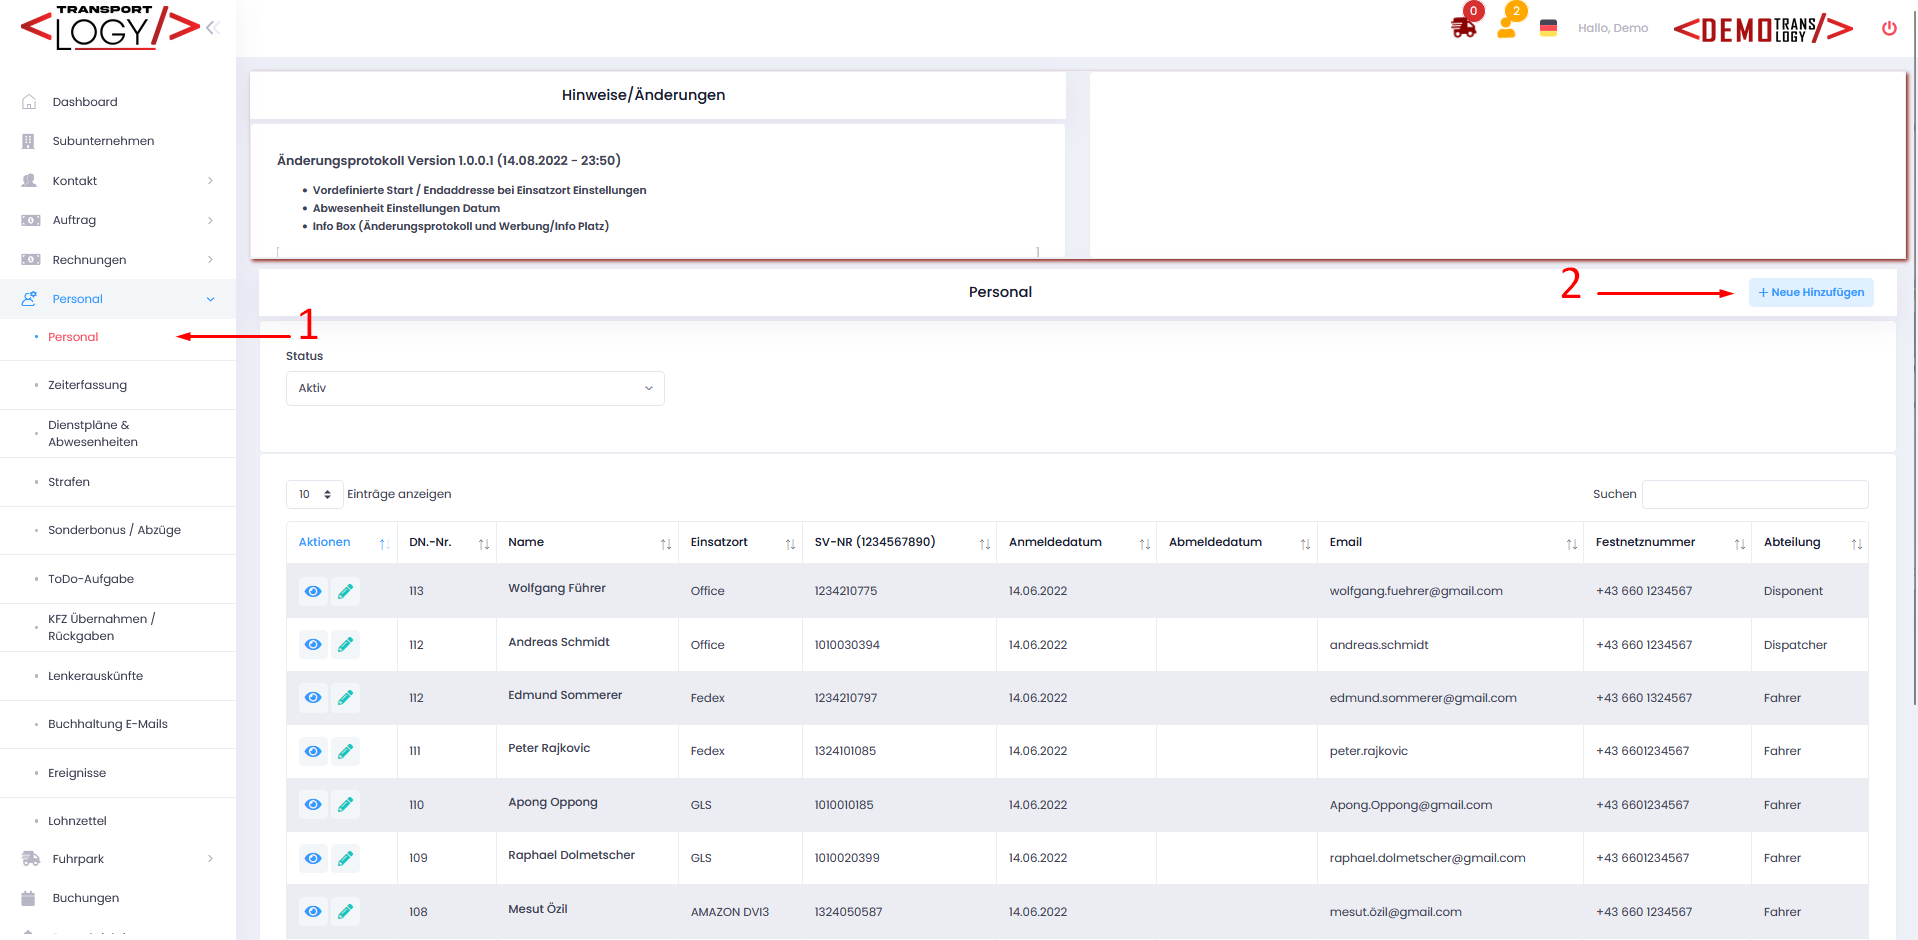Collapse the sidebar with the double chevron
Viewport: 1918px width, 940px height.
212,28
